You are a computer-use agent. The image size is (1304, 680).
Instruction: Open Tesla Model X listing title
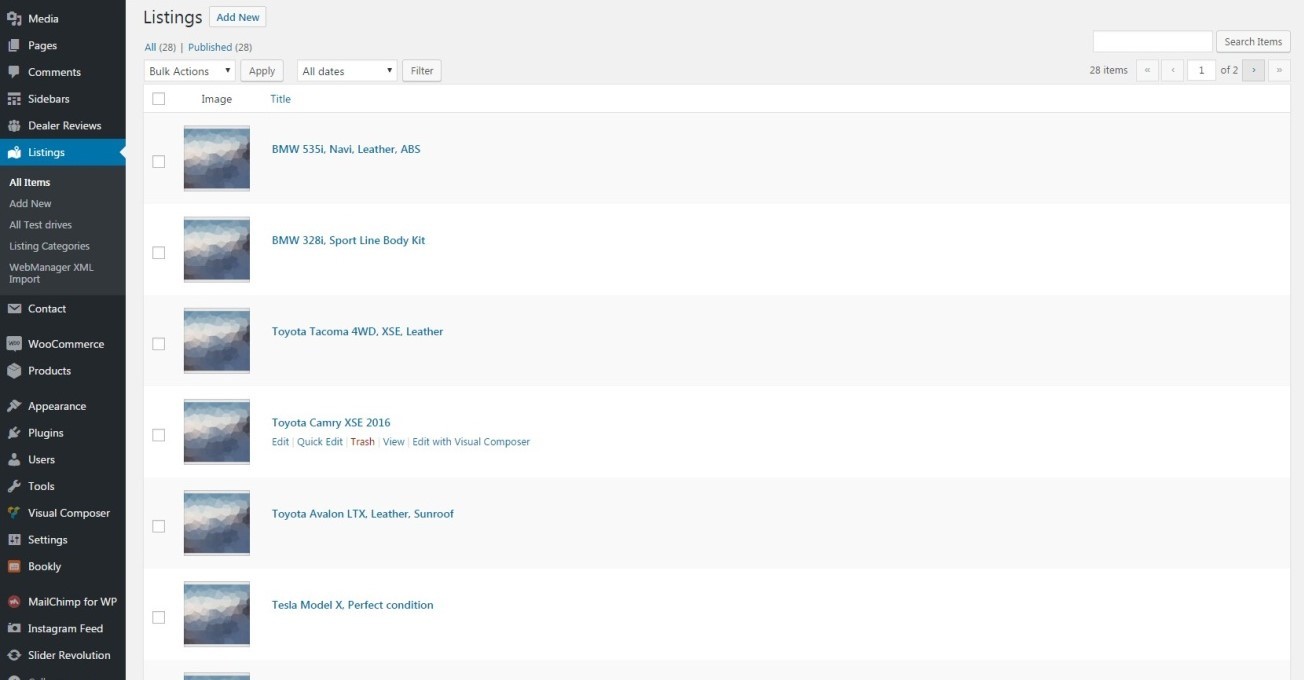353,605
